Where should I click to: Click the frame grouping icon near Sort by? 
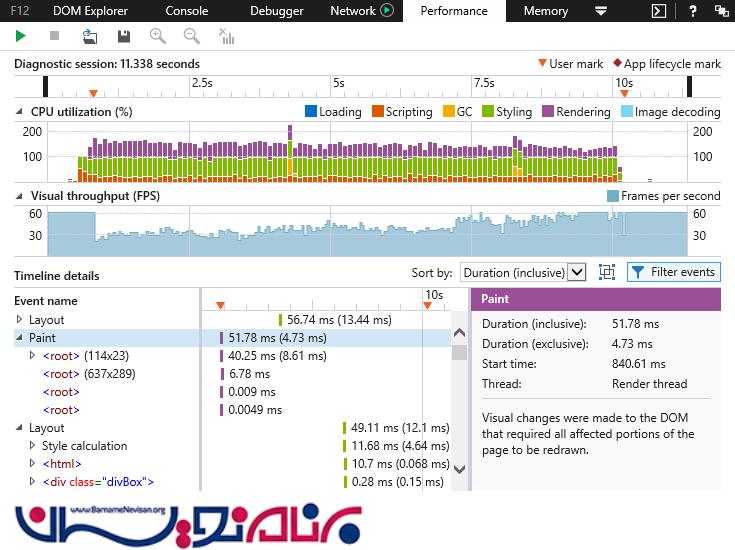pos(606,272)
